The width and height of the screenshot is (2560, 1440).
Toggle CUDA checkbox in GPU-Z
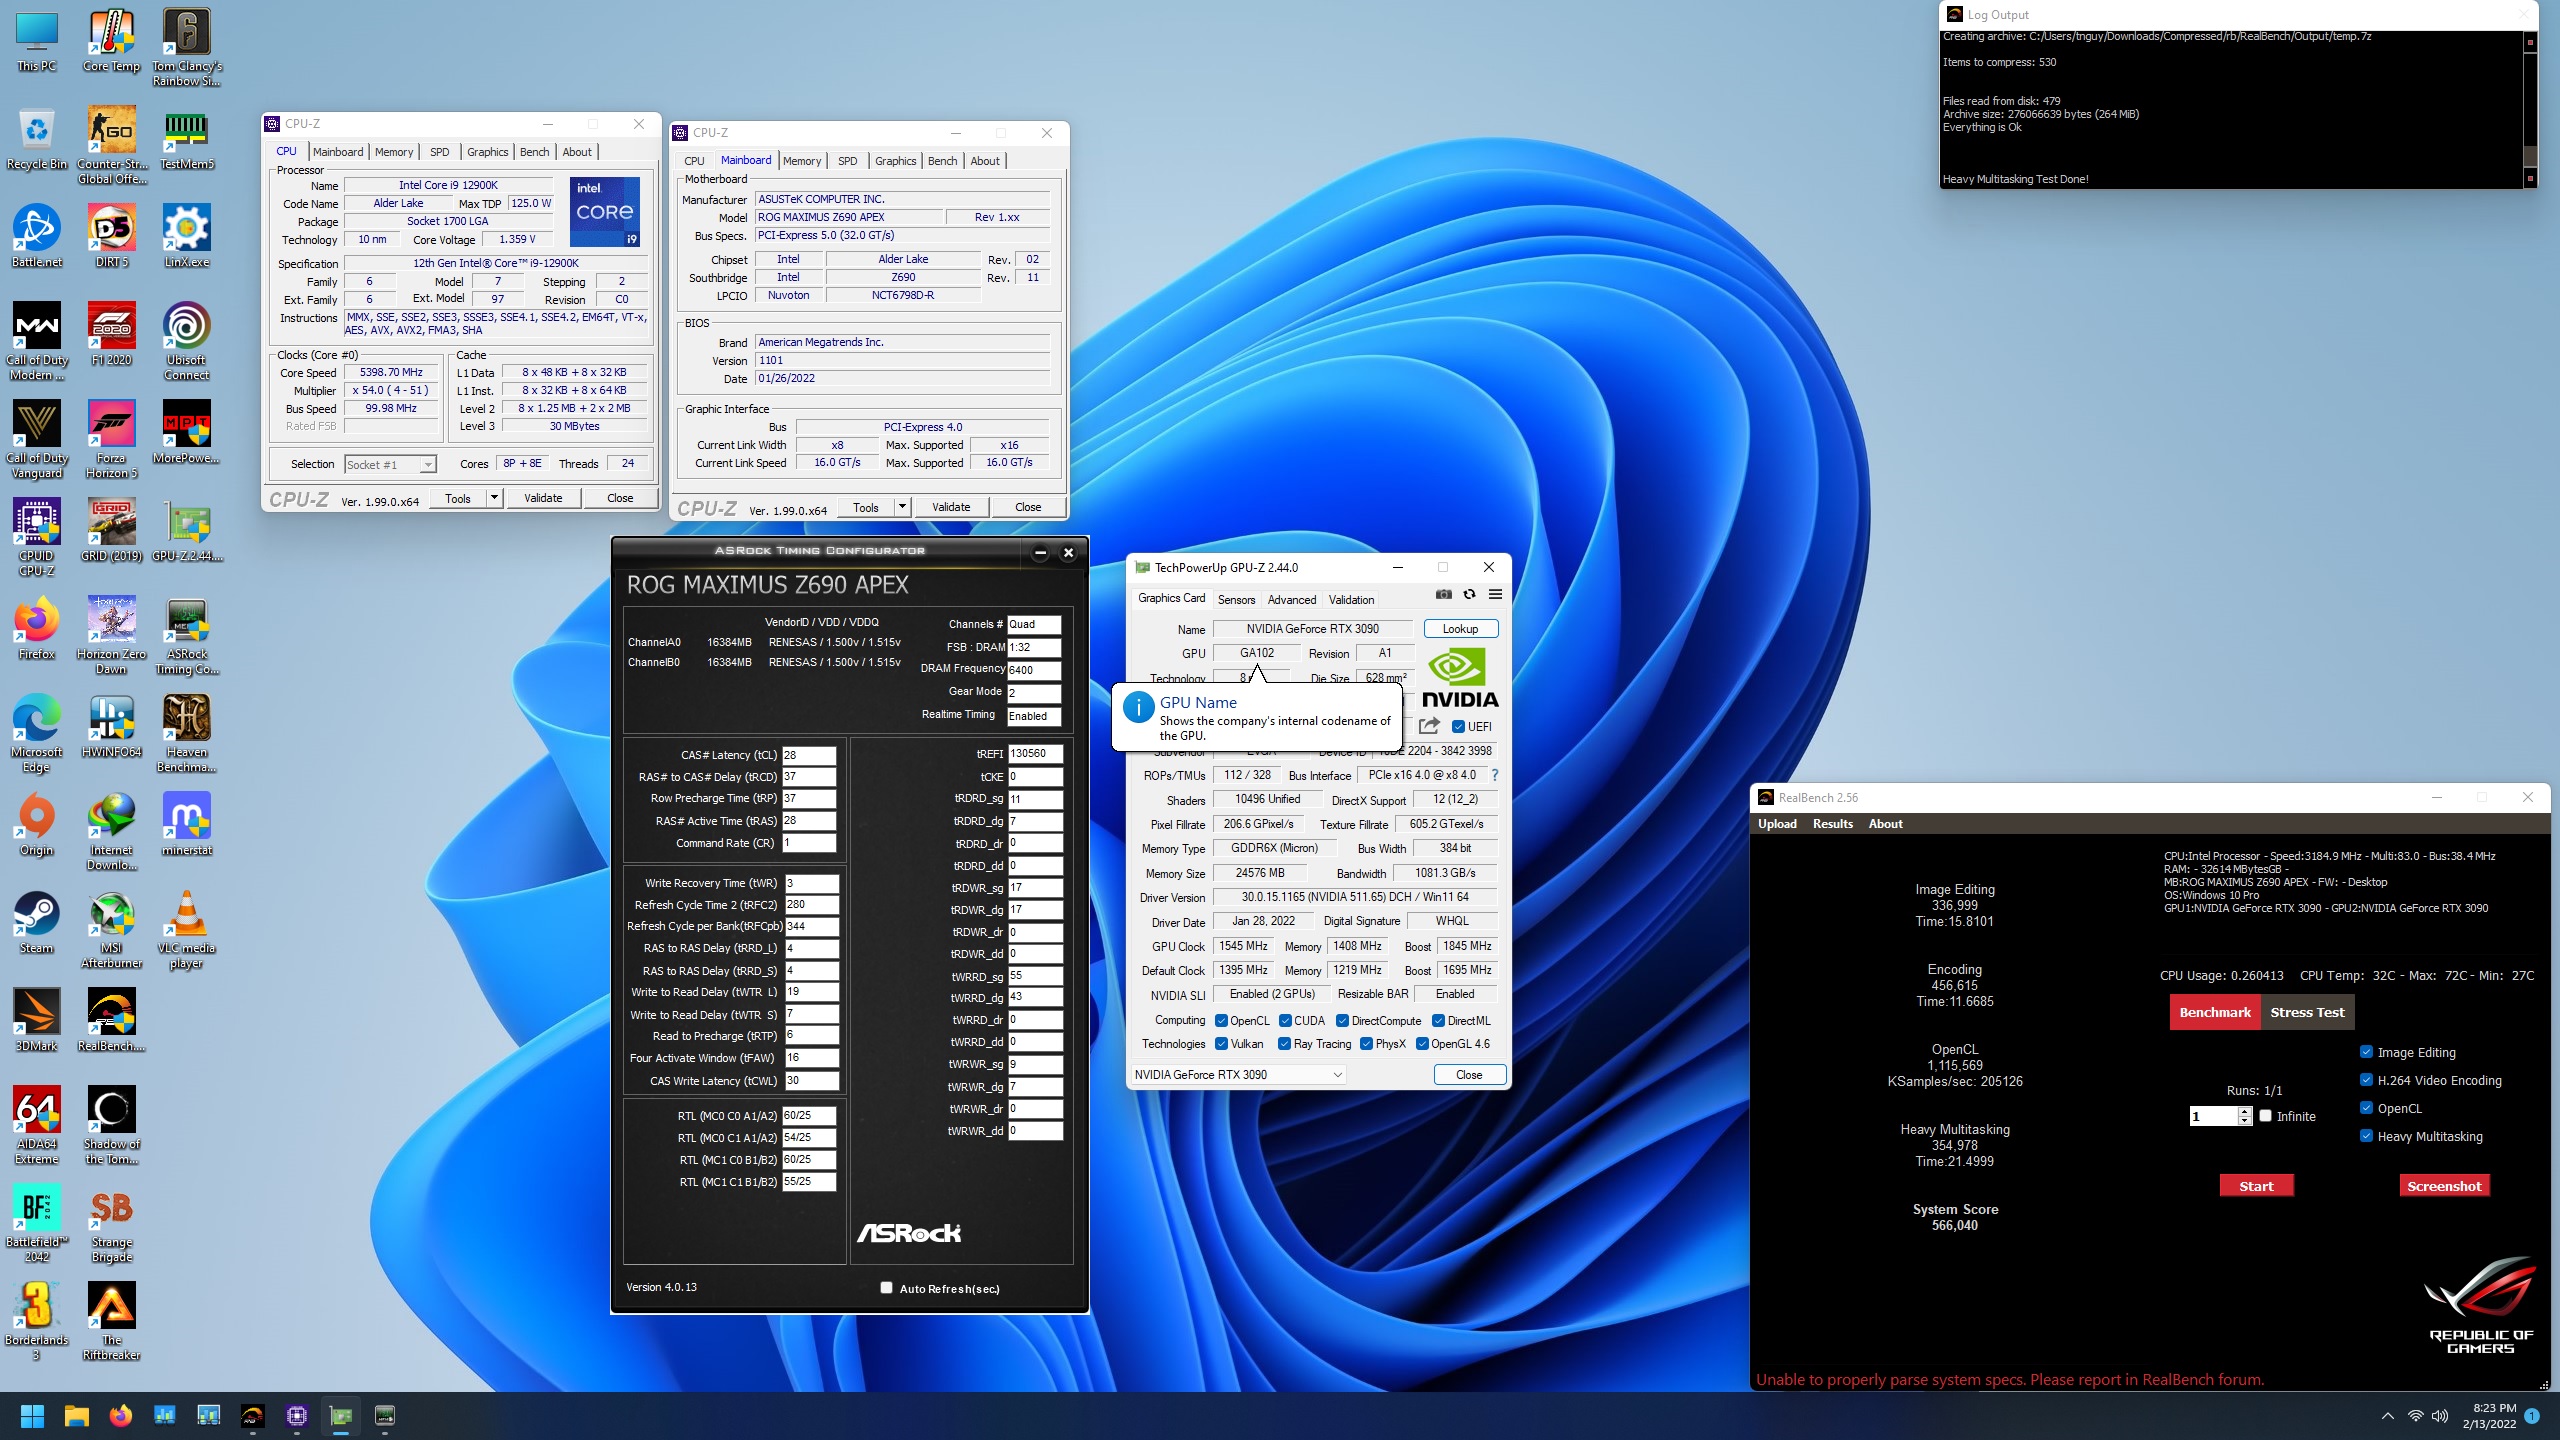[1285, 1021]
